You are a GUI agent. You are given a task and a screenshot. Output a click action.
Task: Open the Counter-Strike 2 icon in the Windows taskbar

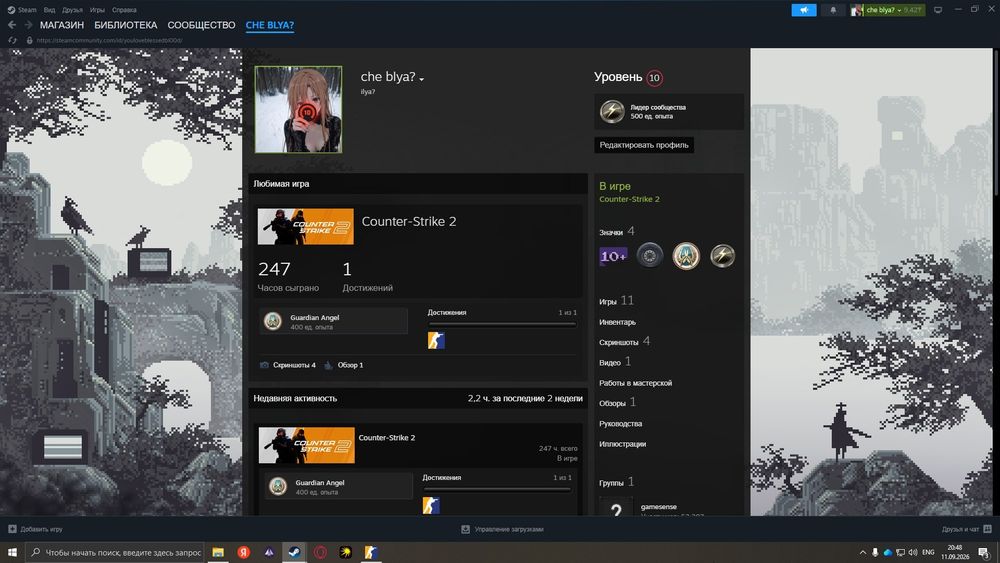[371, 552]
